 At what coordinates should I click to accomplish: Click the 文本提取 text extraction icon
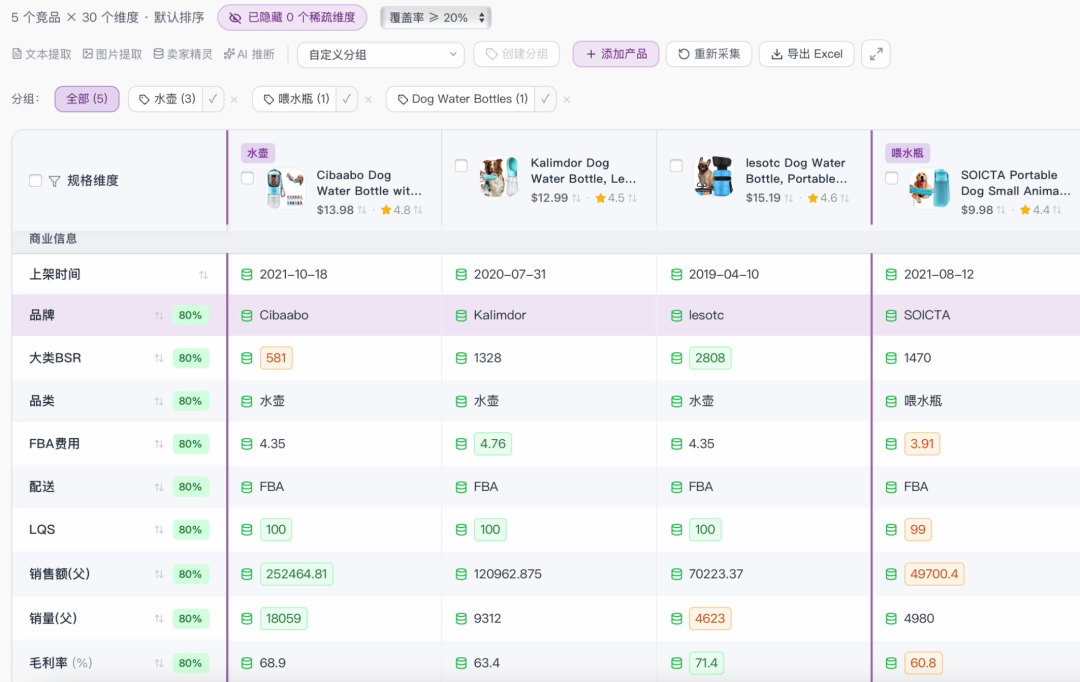tap(17, 54)
